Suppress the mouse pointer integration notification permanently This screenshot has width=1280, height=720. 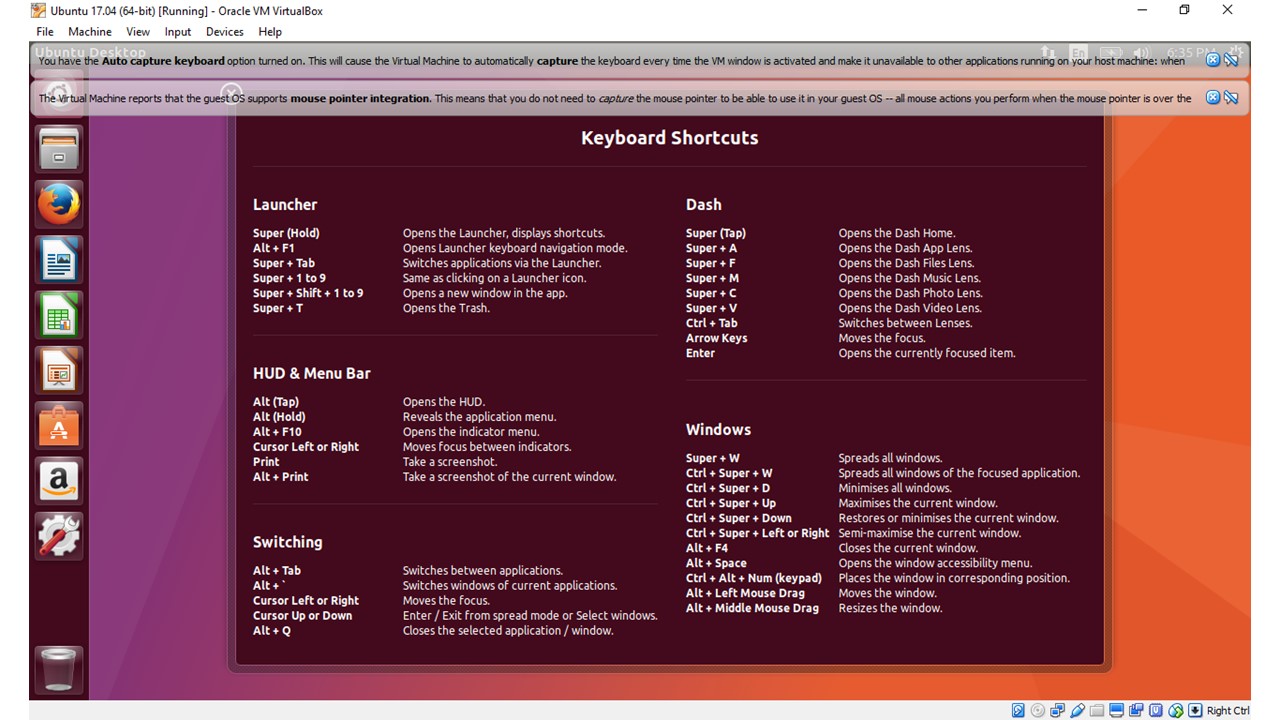tap(1231, 98)
